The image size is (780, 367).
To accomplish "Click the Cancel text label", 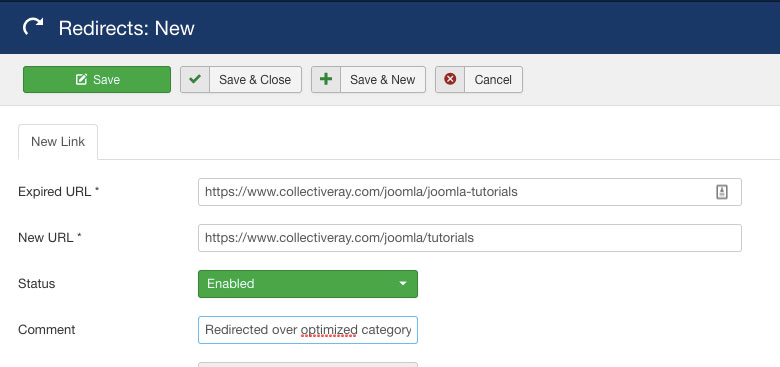I will pos(493,80).
